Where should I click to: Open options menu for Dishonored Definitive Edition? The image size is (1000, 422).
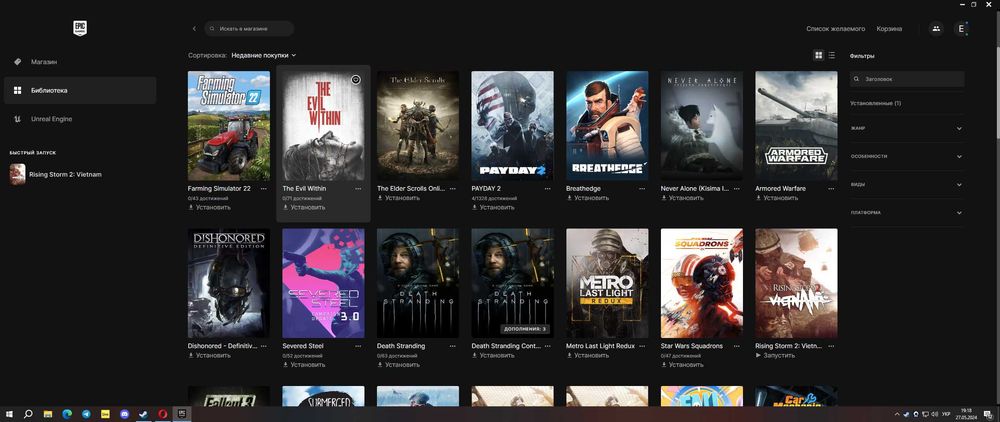(263, 346)
